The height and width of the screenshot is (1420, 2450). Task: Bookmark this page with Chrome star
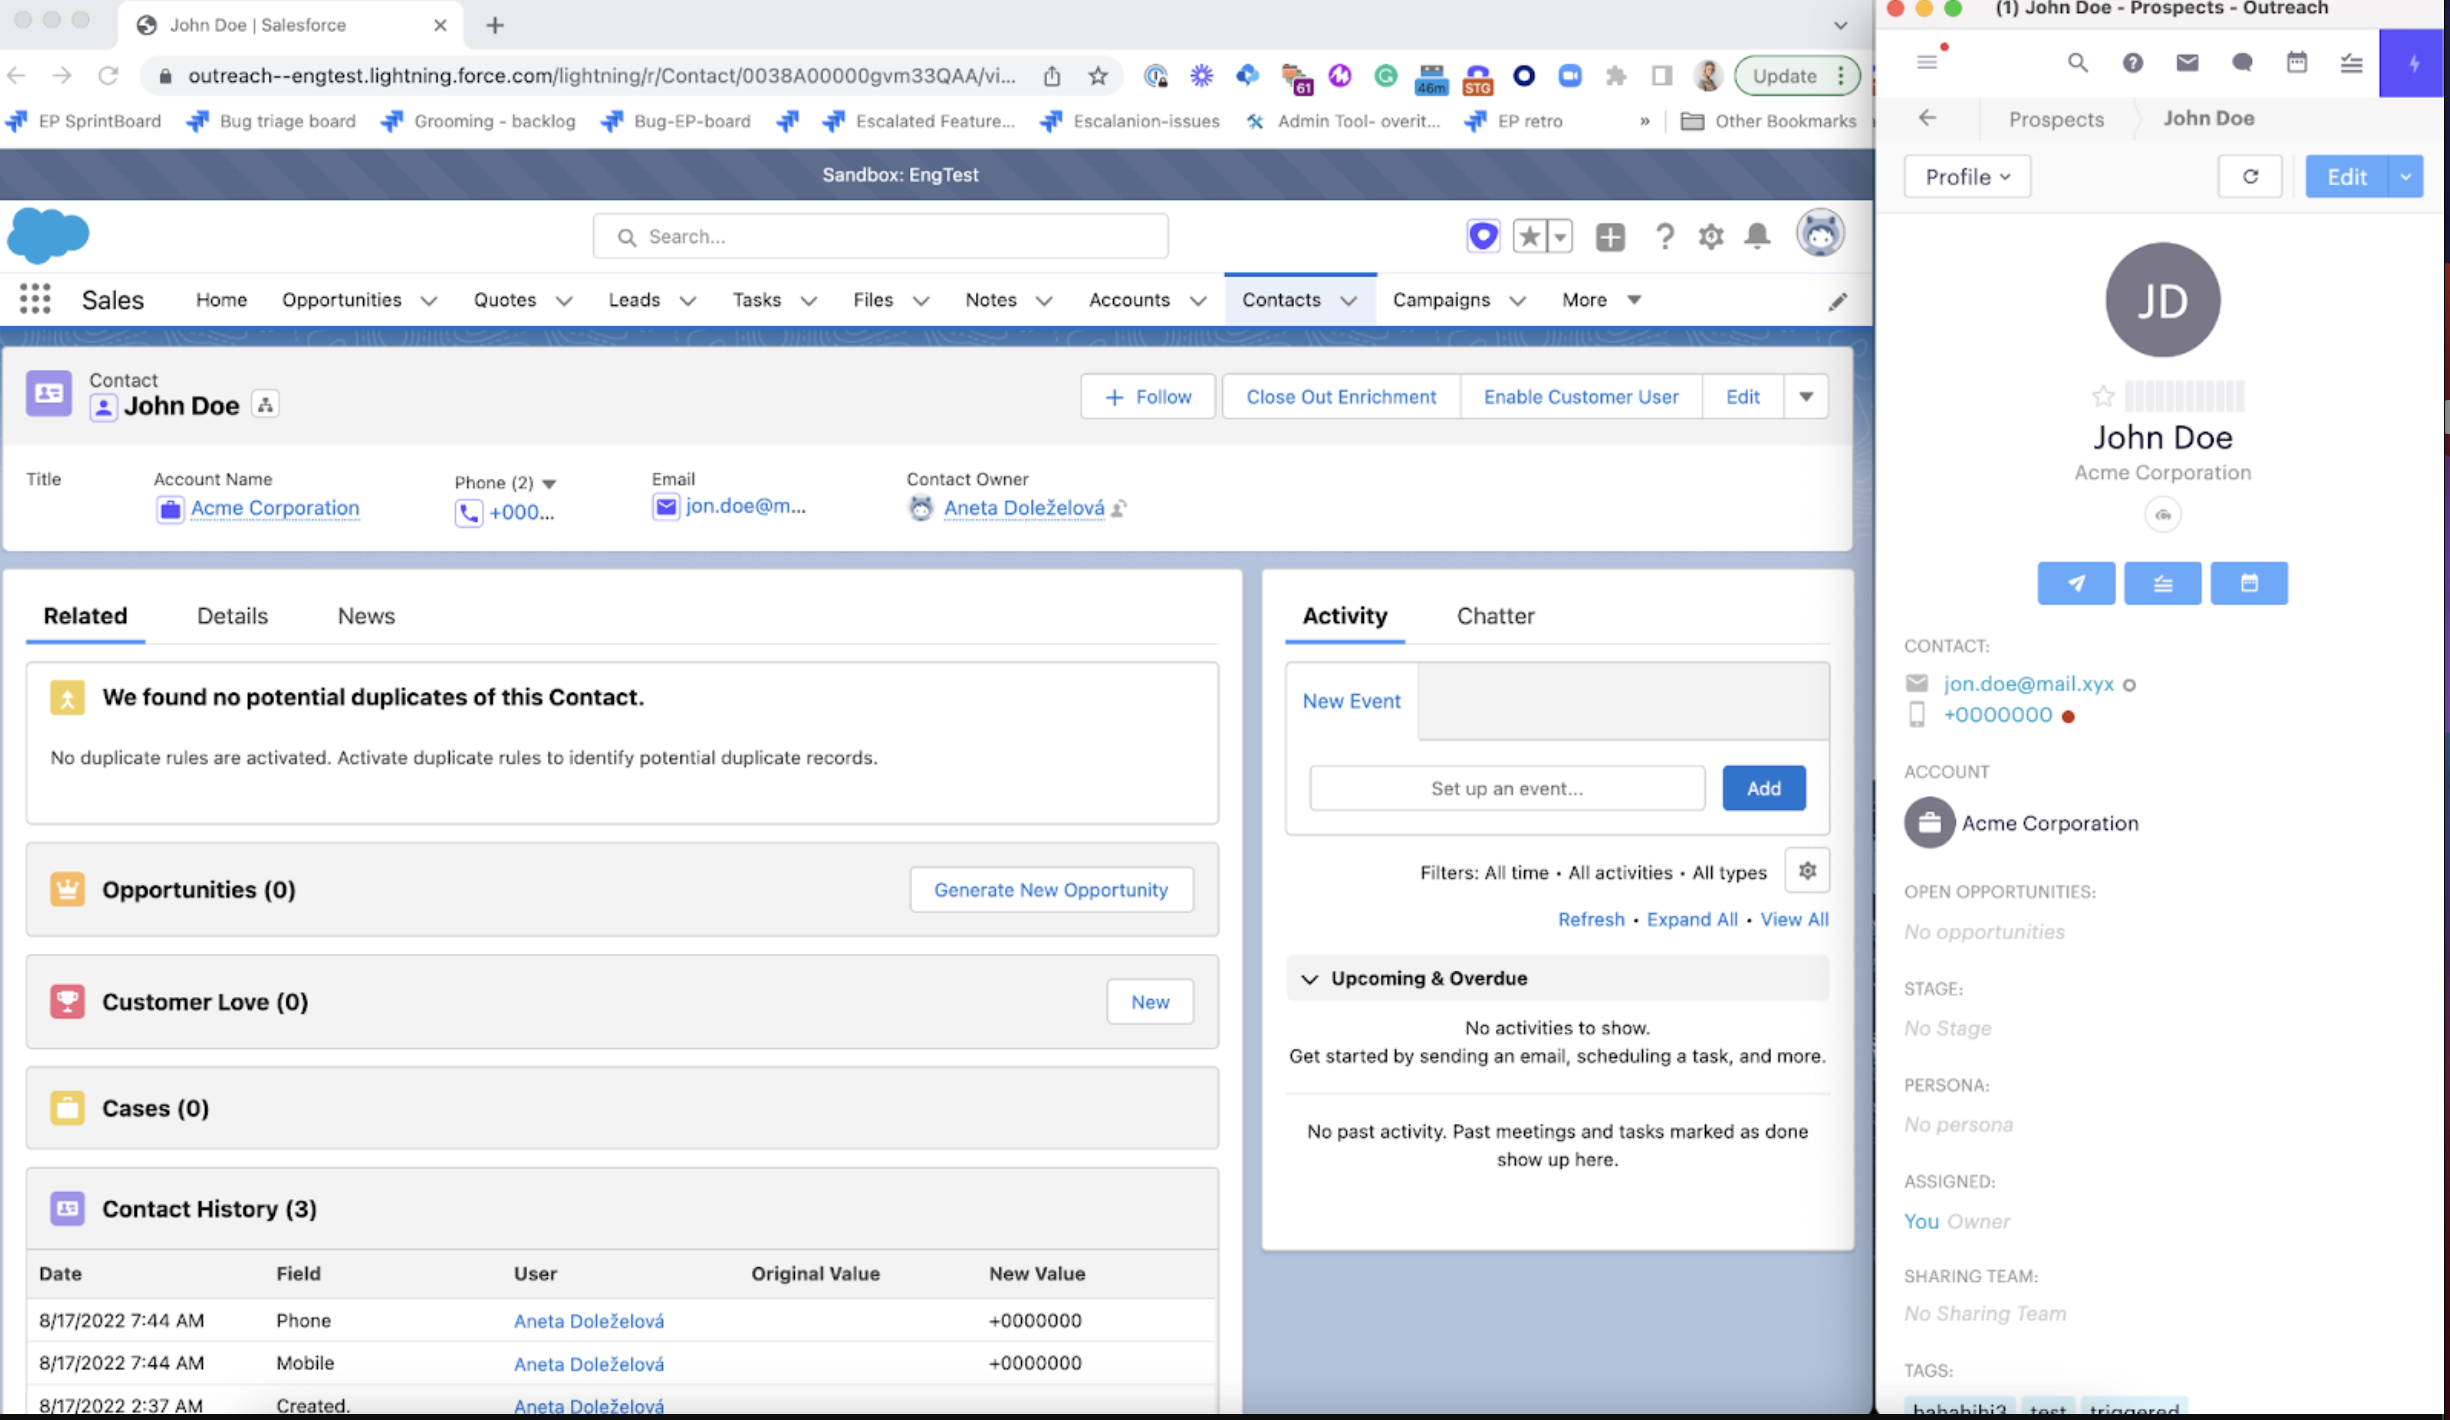pos(1098,76)
